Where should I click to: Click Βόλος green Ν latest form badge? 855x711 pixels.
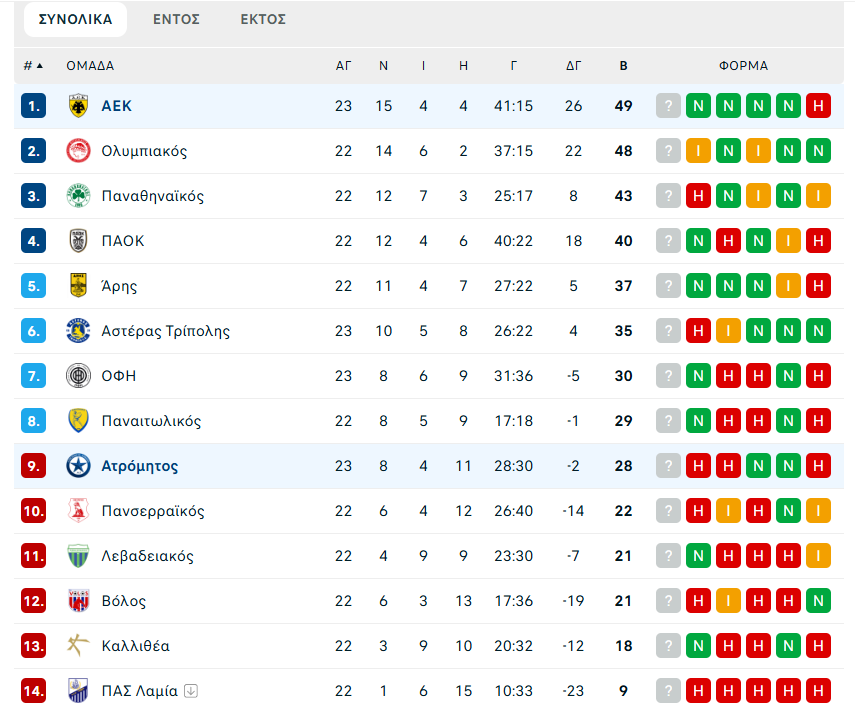pos(819,601)
